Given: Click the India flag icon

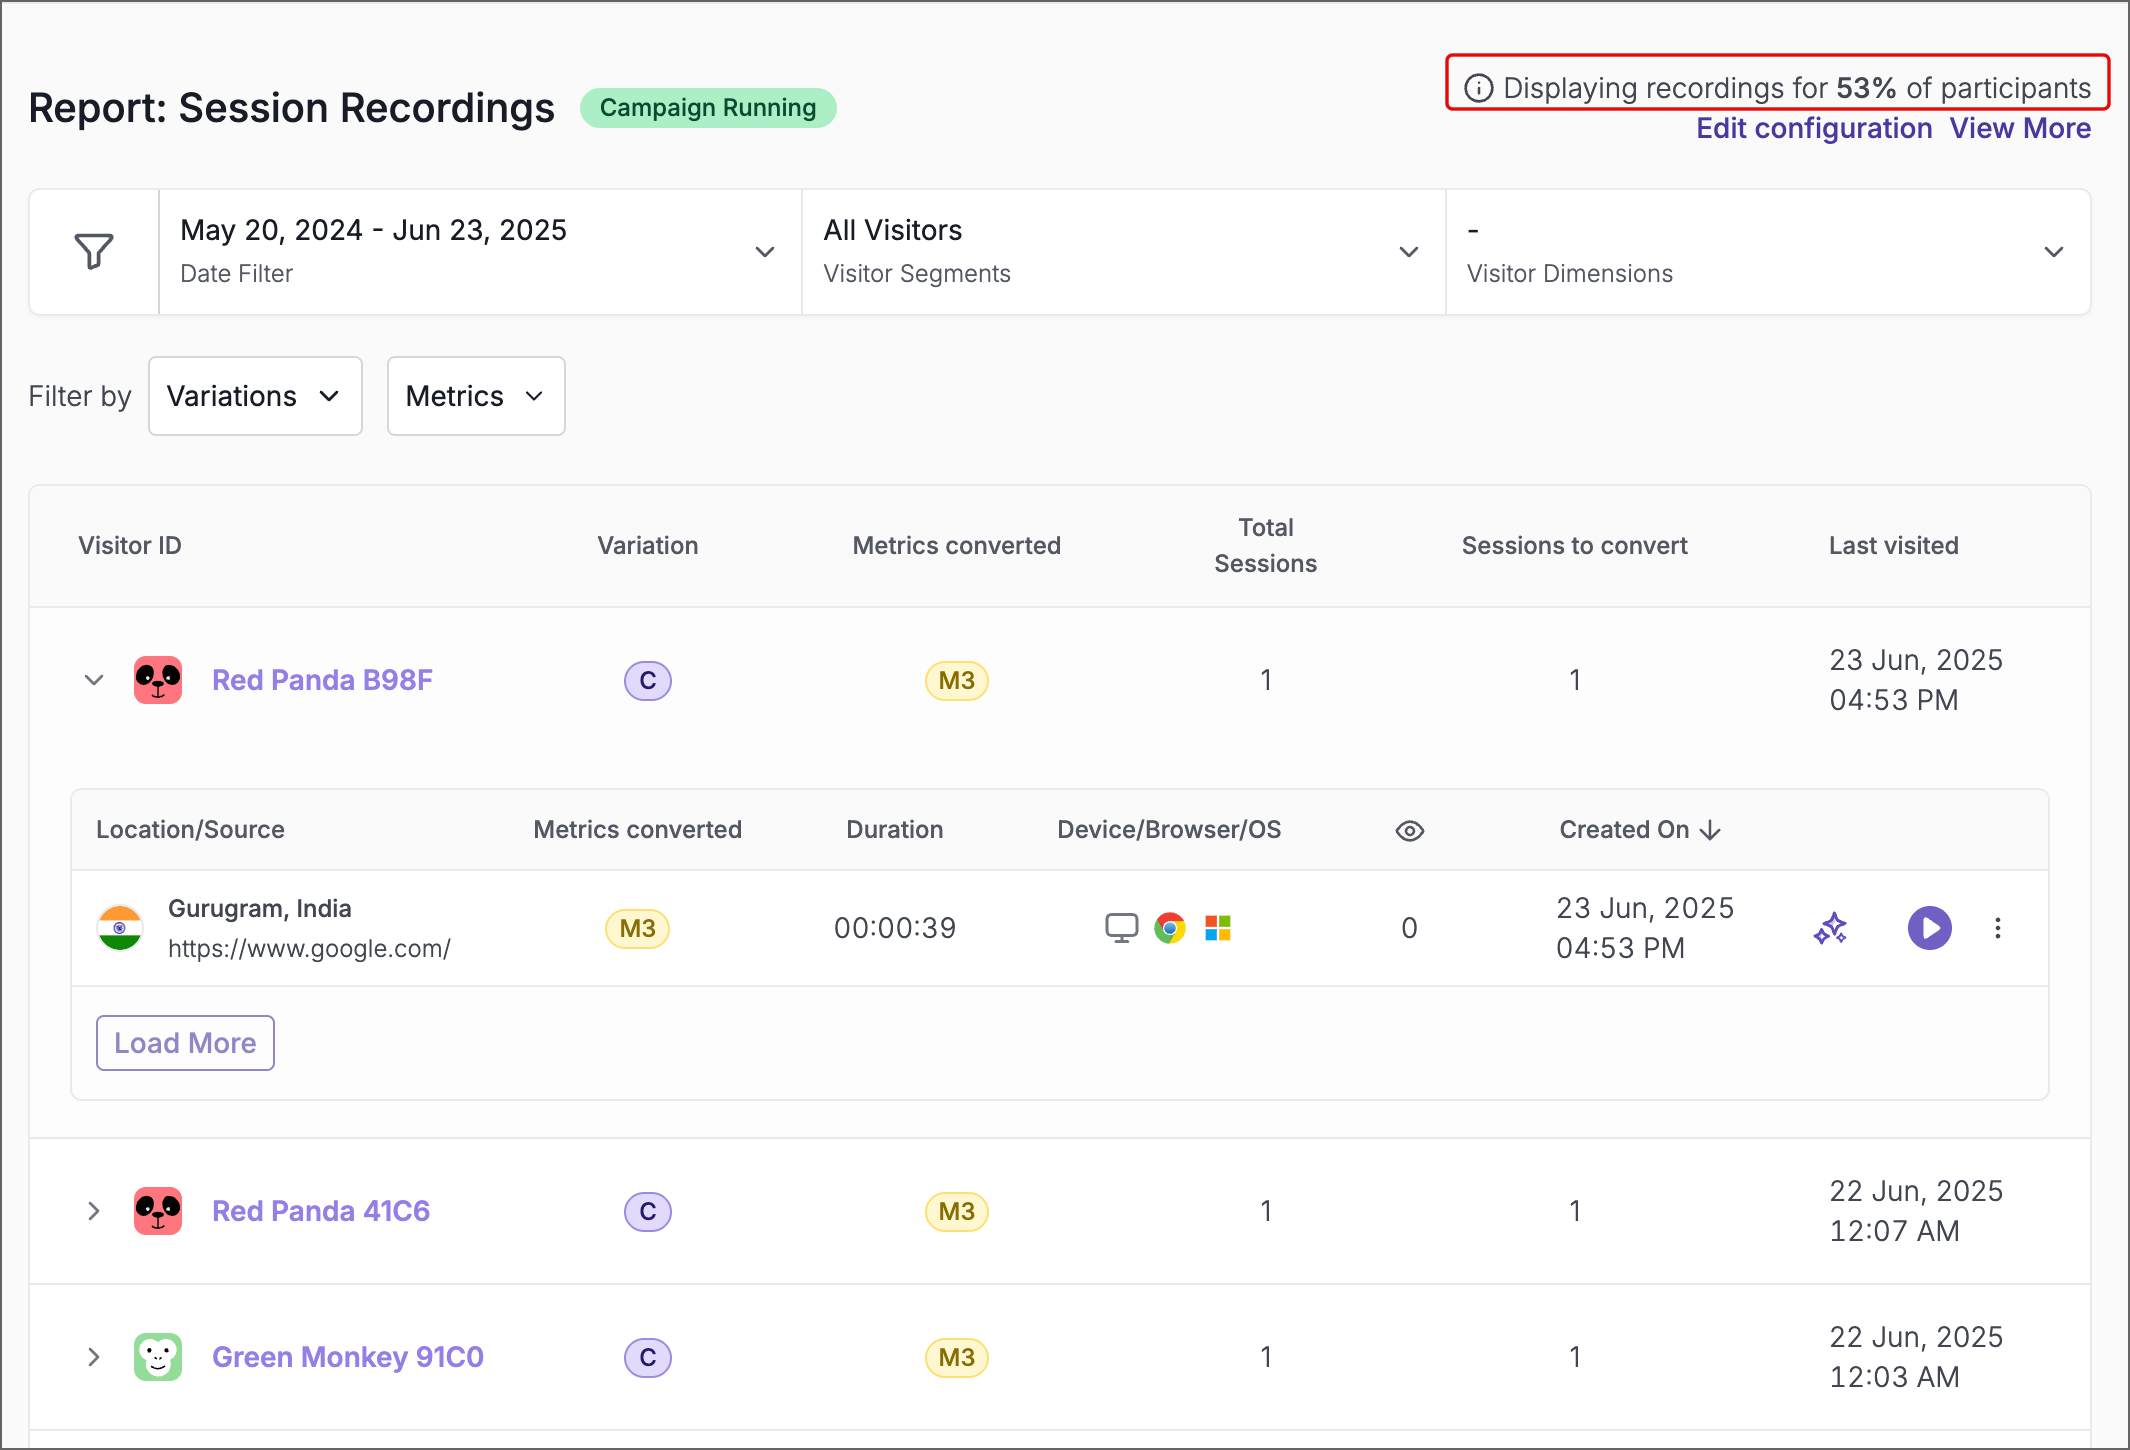Looking at the screenshot, I should pyautogui.click(x=120, y=928).
